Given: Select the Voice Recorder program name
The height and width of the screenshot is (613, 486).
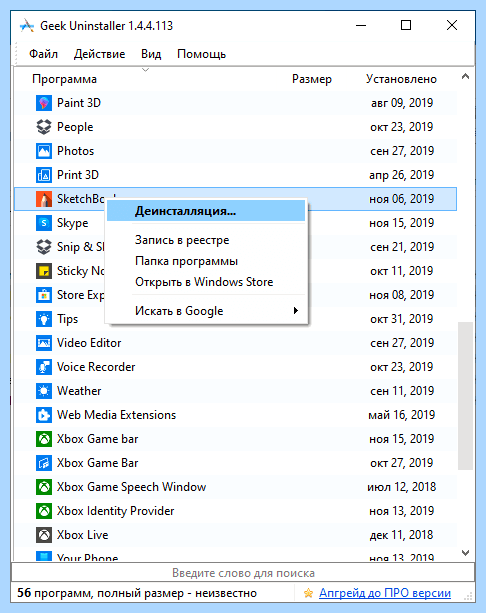Looking at the screenshot, I should [x=96, y=367].
